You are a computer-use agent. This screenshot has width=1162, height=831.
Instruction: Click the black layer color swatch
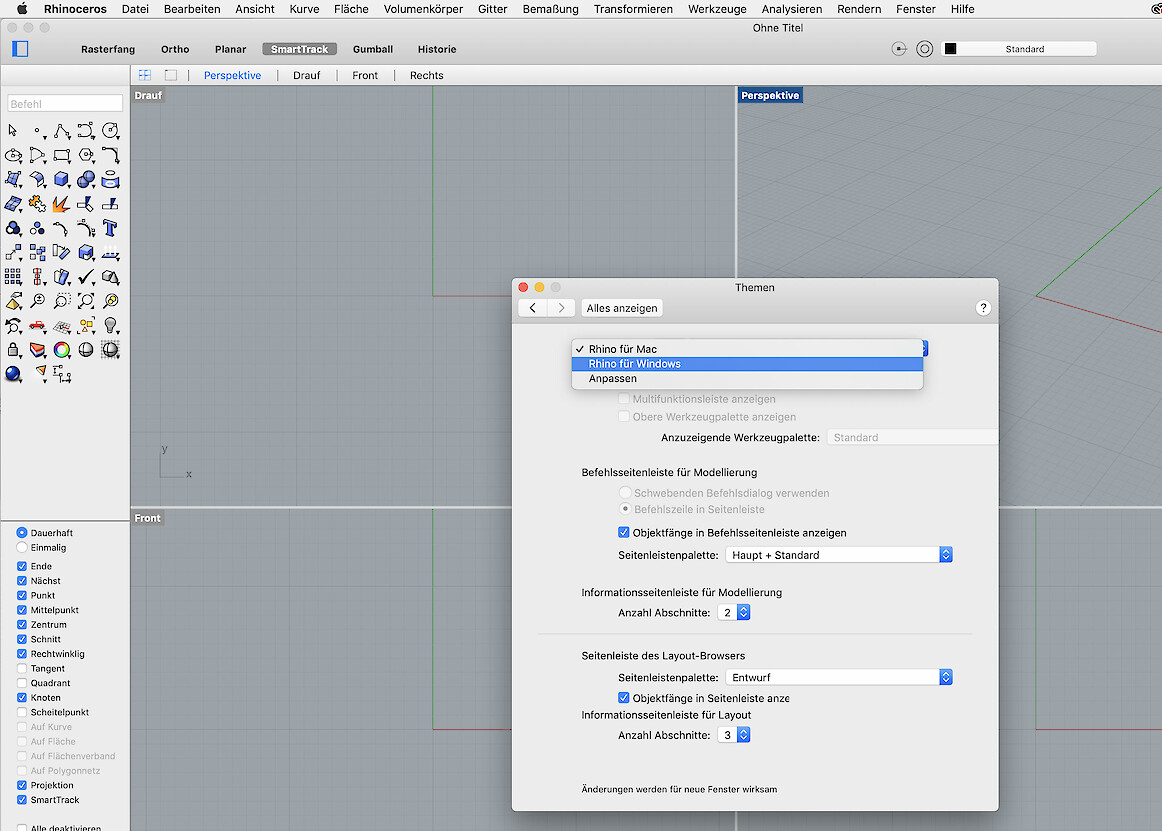[951, 49]
